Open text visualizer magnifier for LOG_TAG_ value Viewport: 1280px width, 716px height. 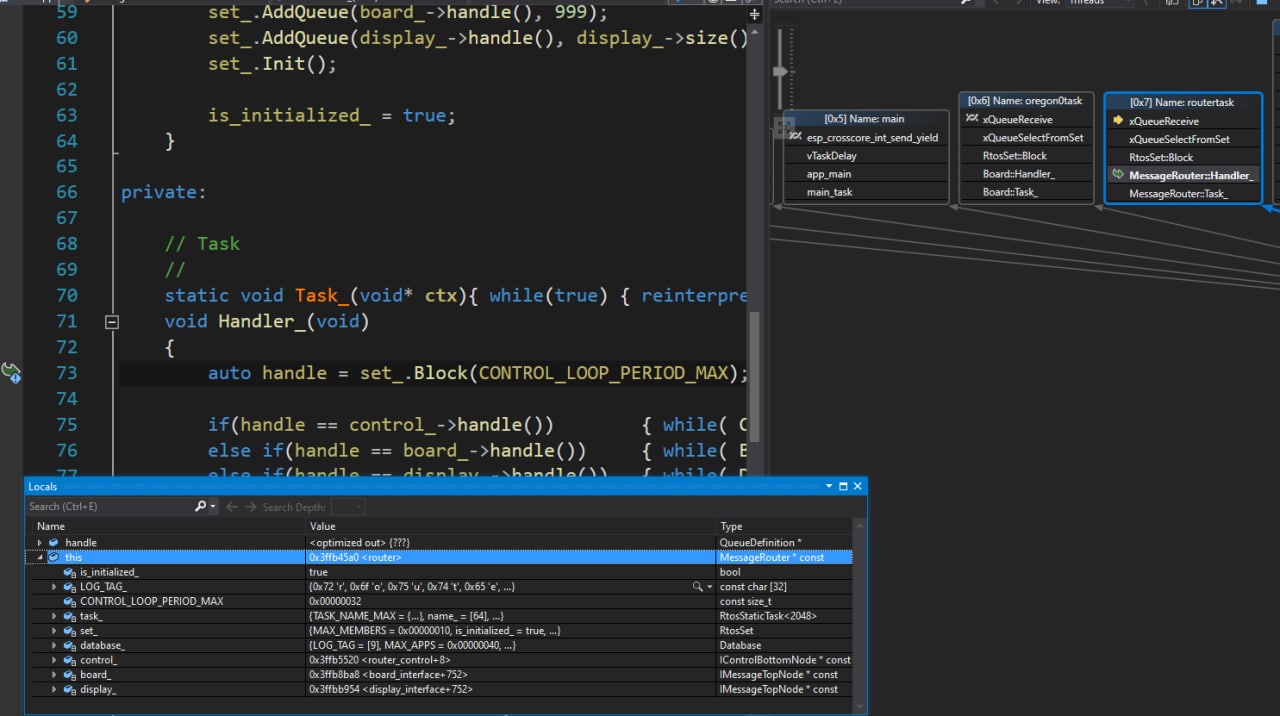pos(697,587)
